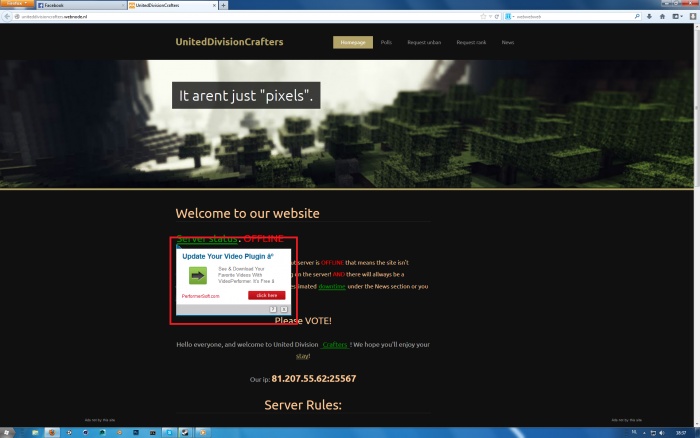Viewport: 700px width, 438px height.
Task: Switch to the Facebook tab
Action: tap(80, 5)
